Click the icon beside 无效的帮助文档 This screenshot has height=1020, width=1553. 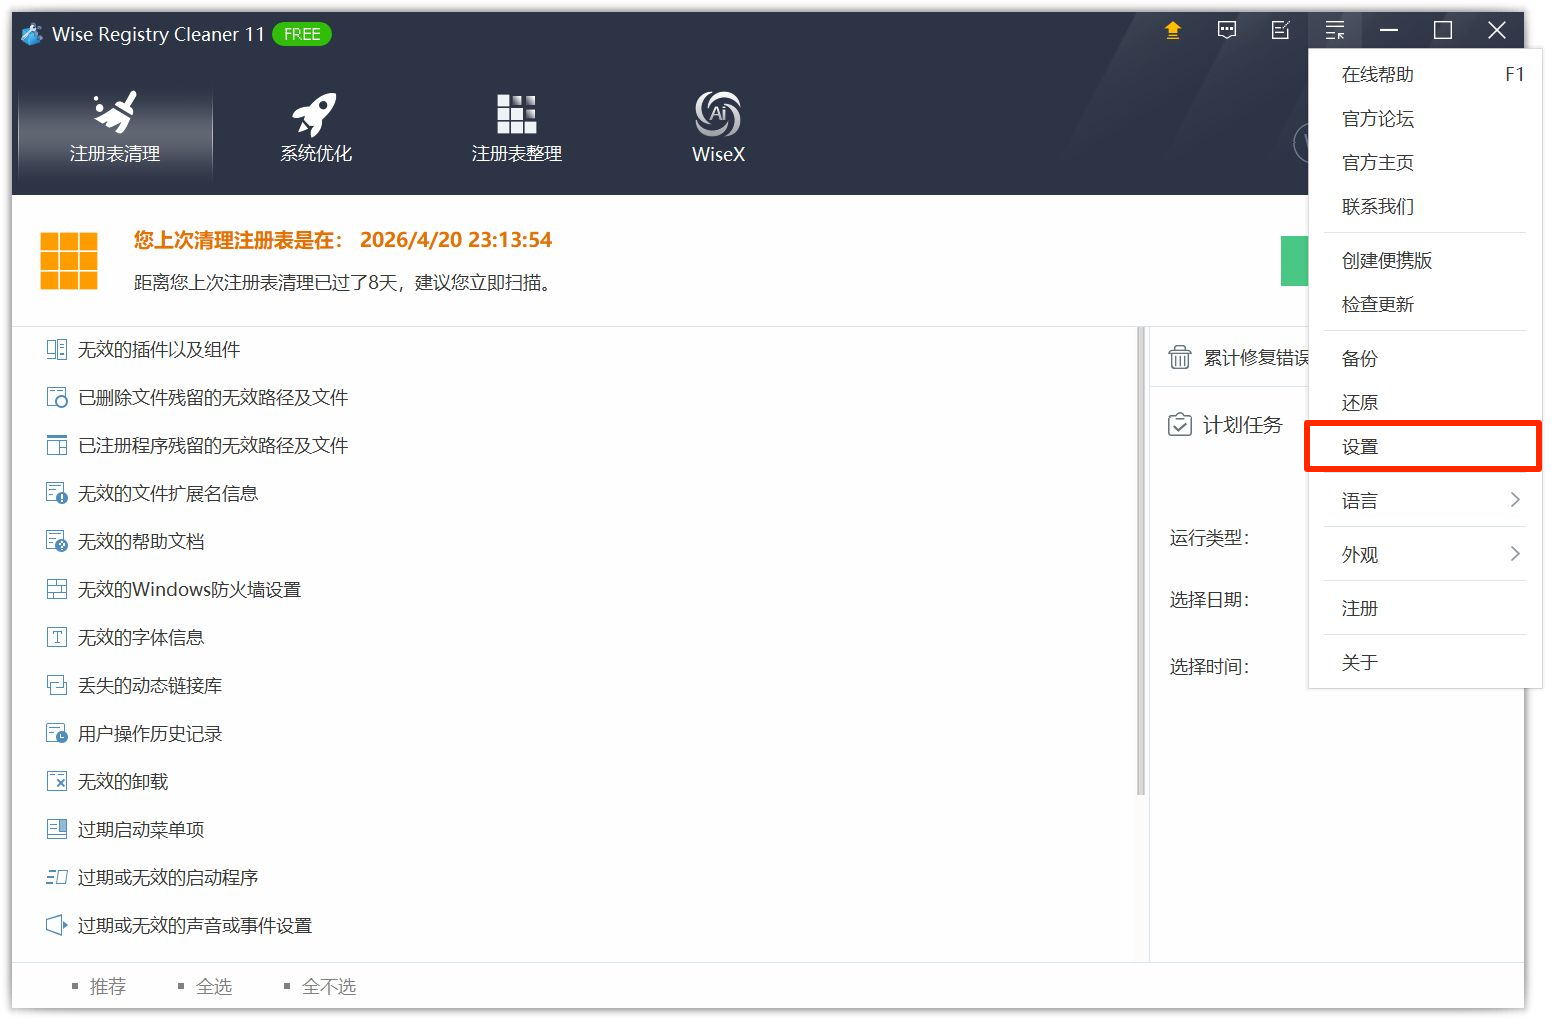coord(57,542)
